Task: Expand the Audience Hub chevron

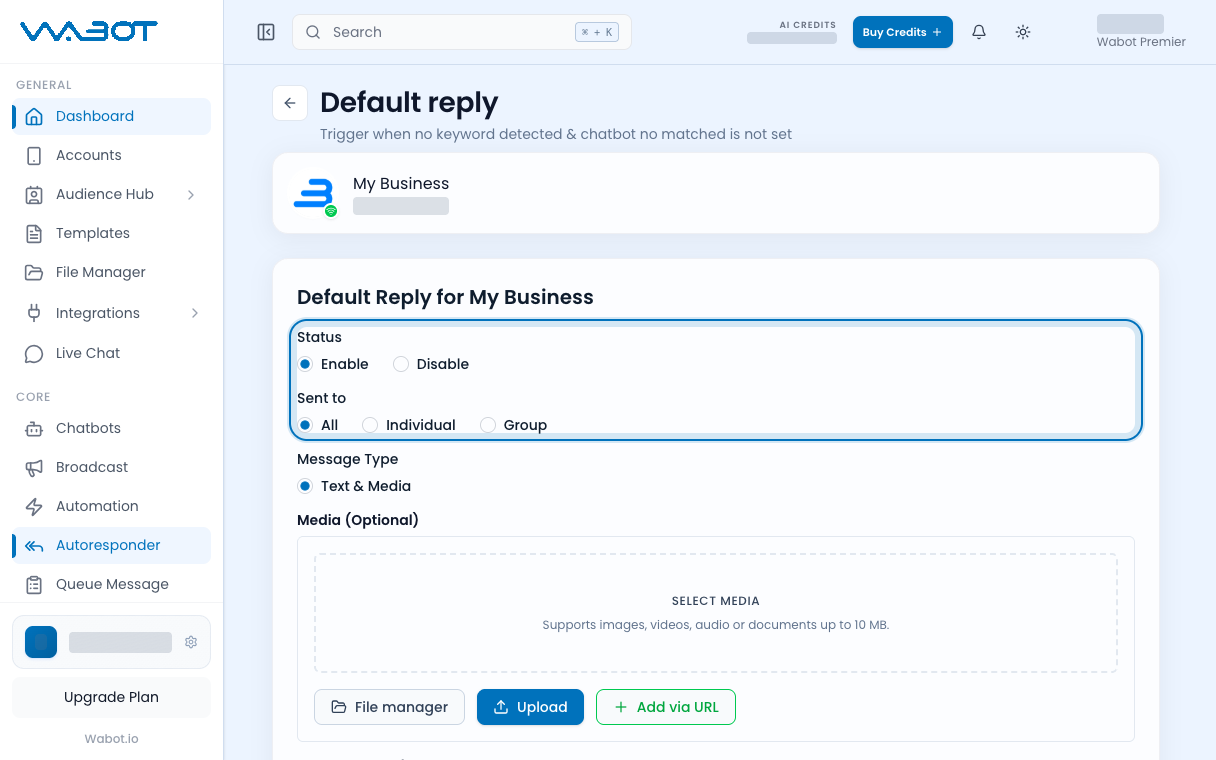Action: [191, 194]
